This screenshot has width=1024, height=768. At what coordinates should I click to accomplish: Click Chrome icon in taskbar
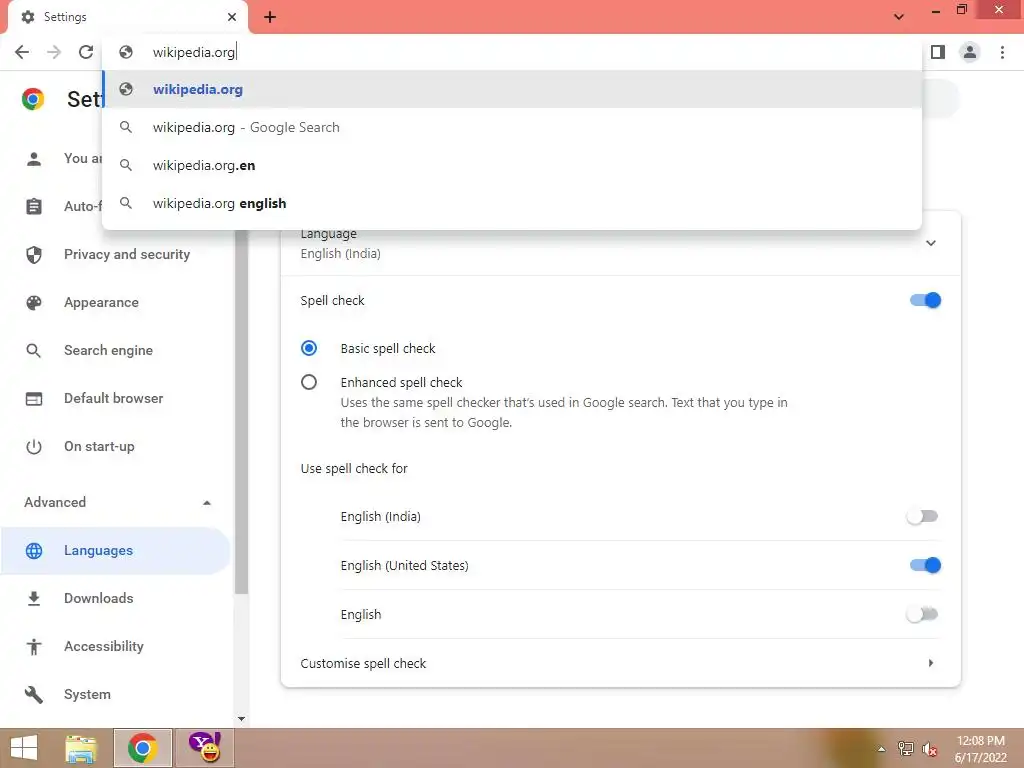(x=142, y=748)
